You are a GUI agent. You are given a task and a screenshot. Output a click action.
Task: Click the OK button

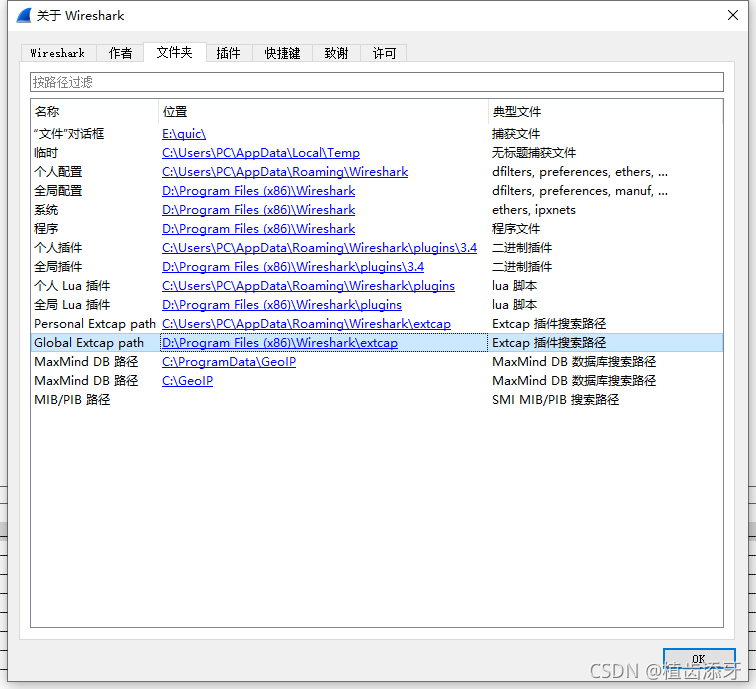coord(699,659)
